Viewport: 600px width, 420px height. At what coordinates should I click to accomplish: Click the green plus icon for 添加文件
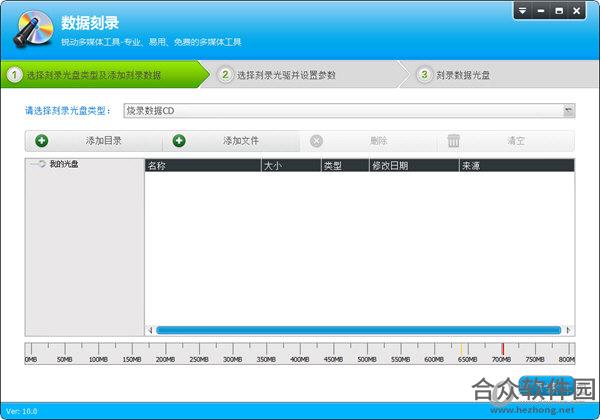[179, 141]
